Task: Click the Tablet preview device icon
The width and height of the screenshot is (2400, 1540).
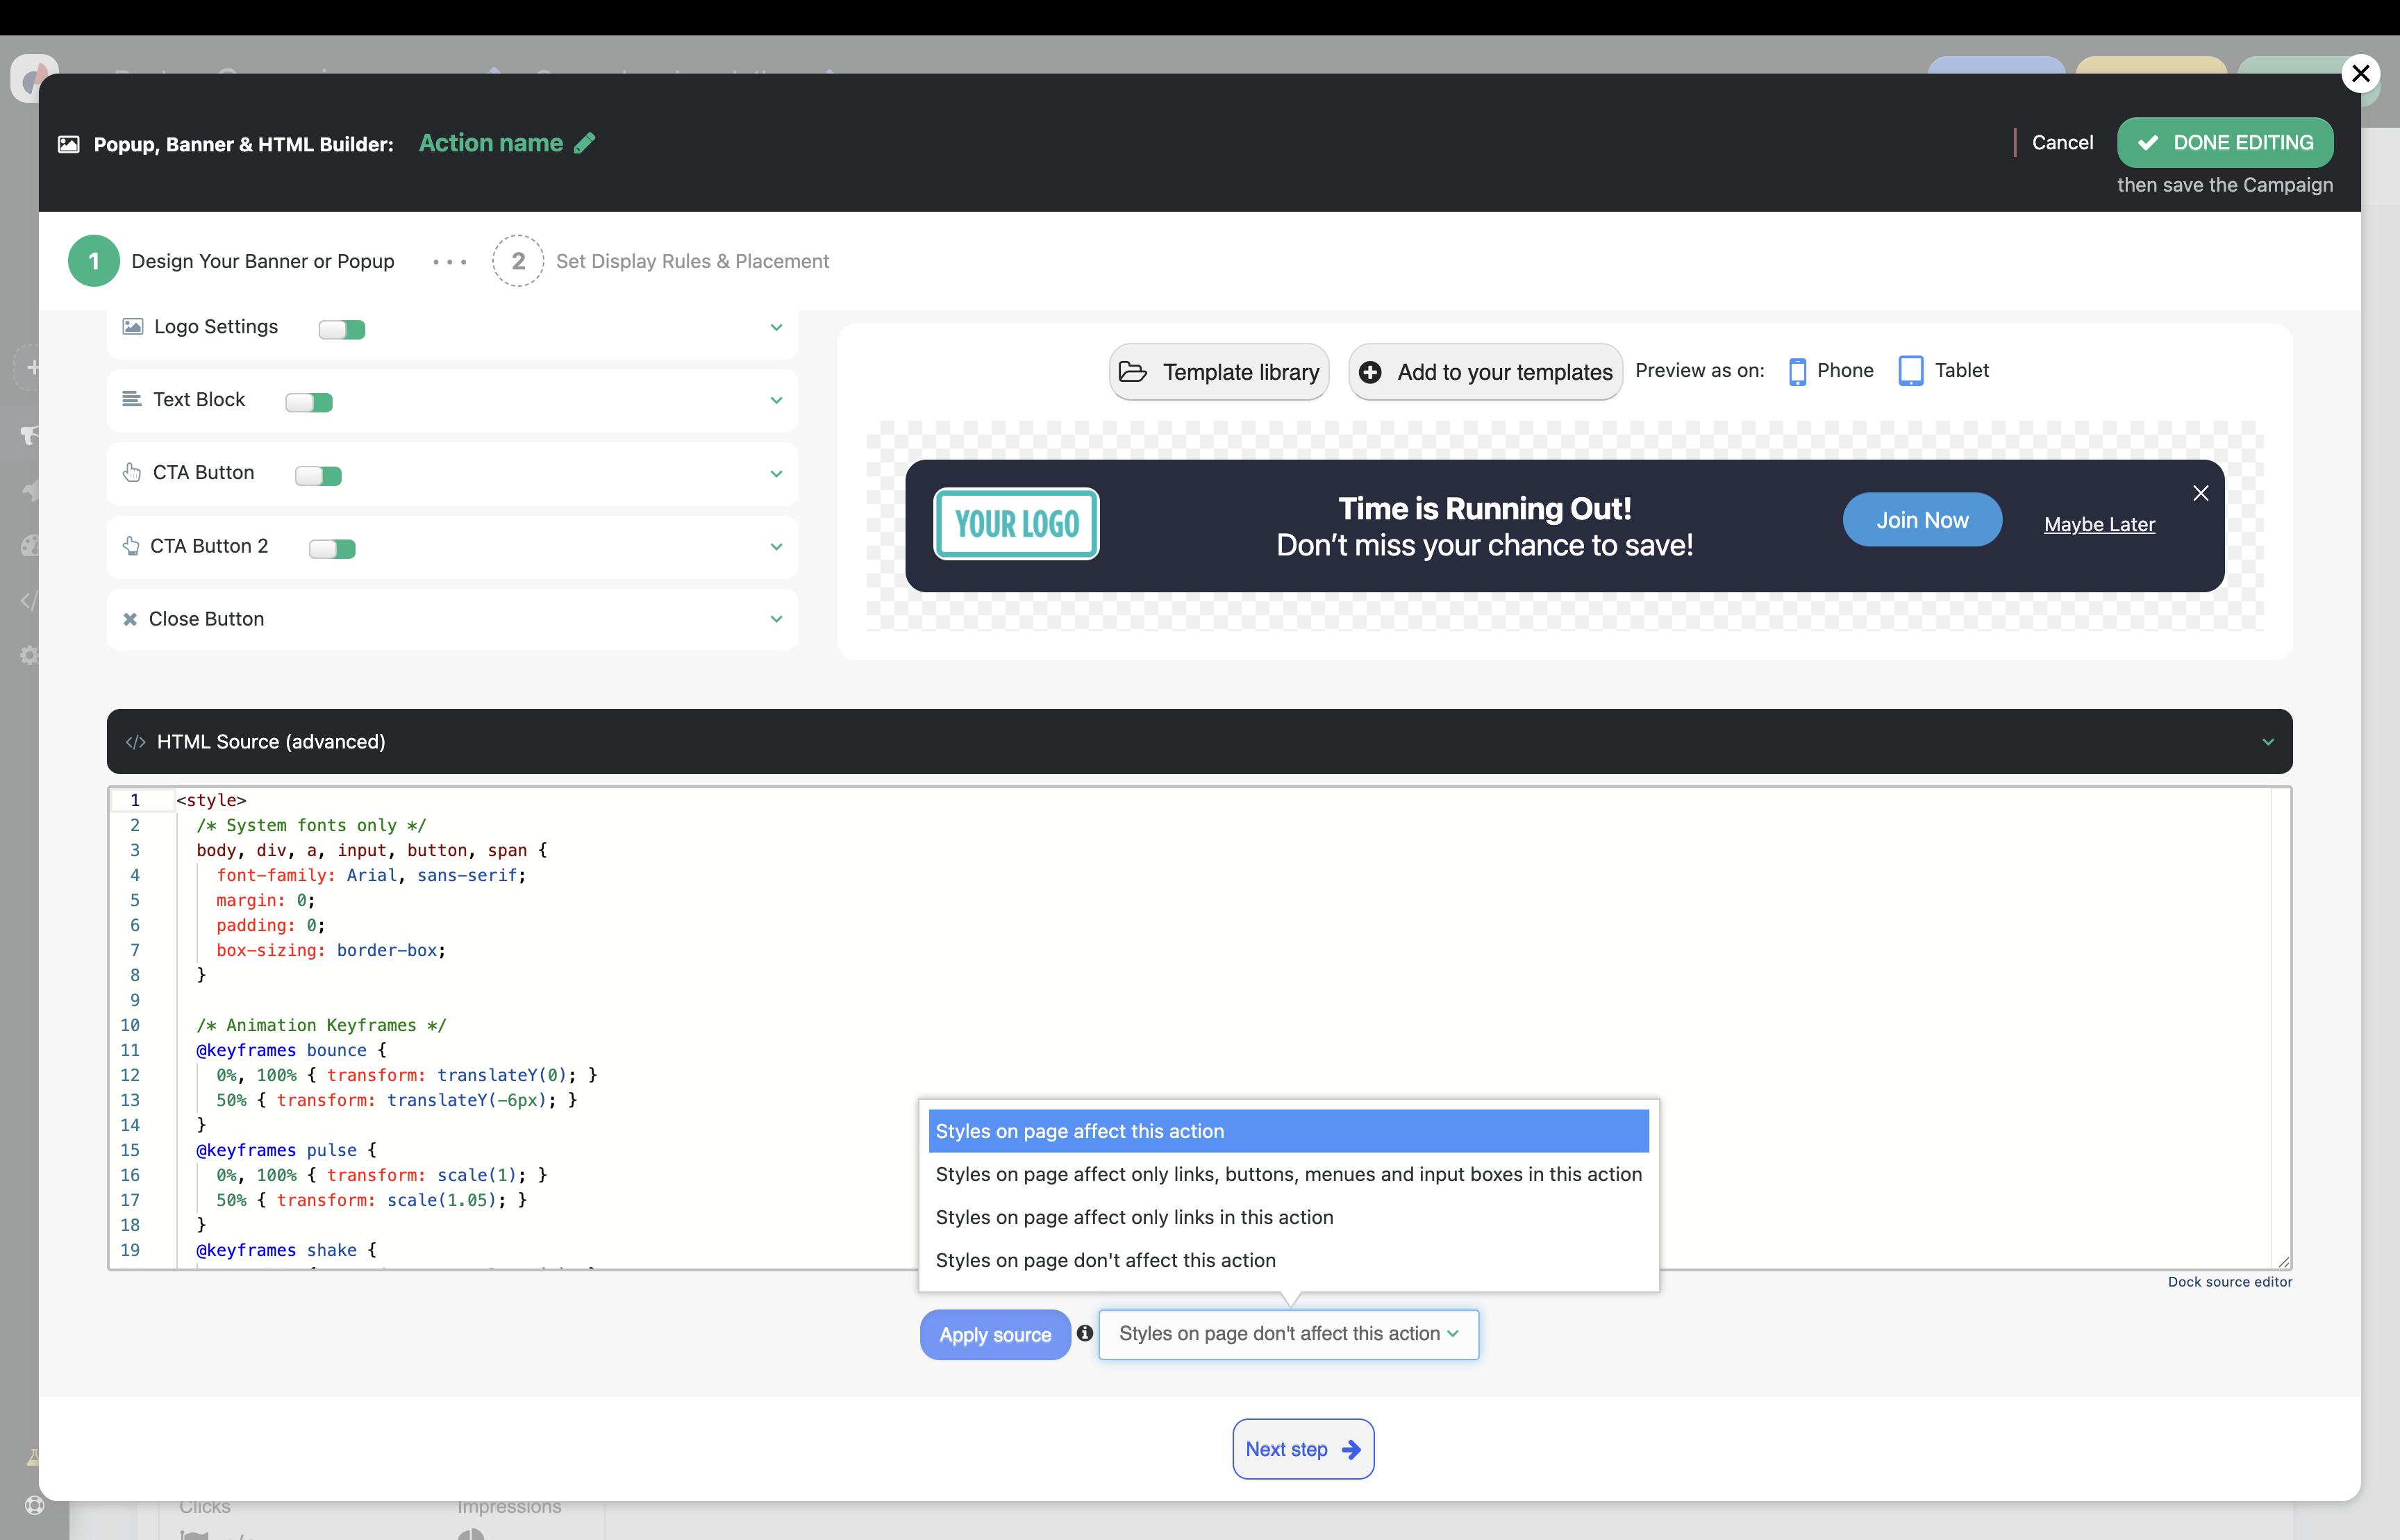Action: 1911,371
